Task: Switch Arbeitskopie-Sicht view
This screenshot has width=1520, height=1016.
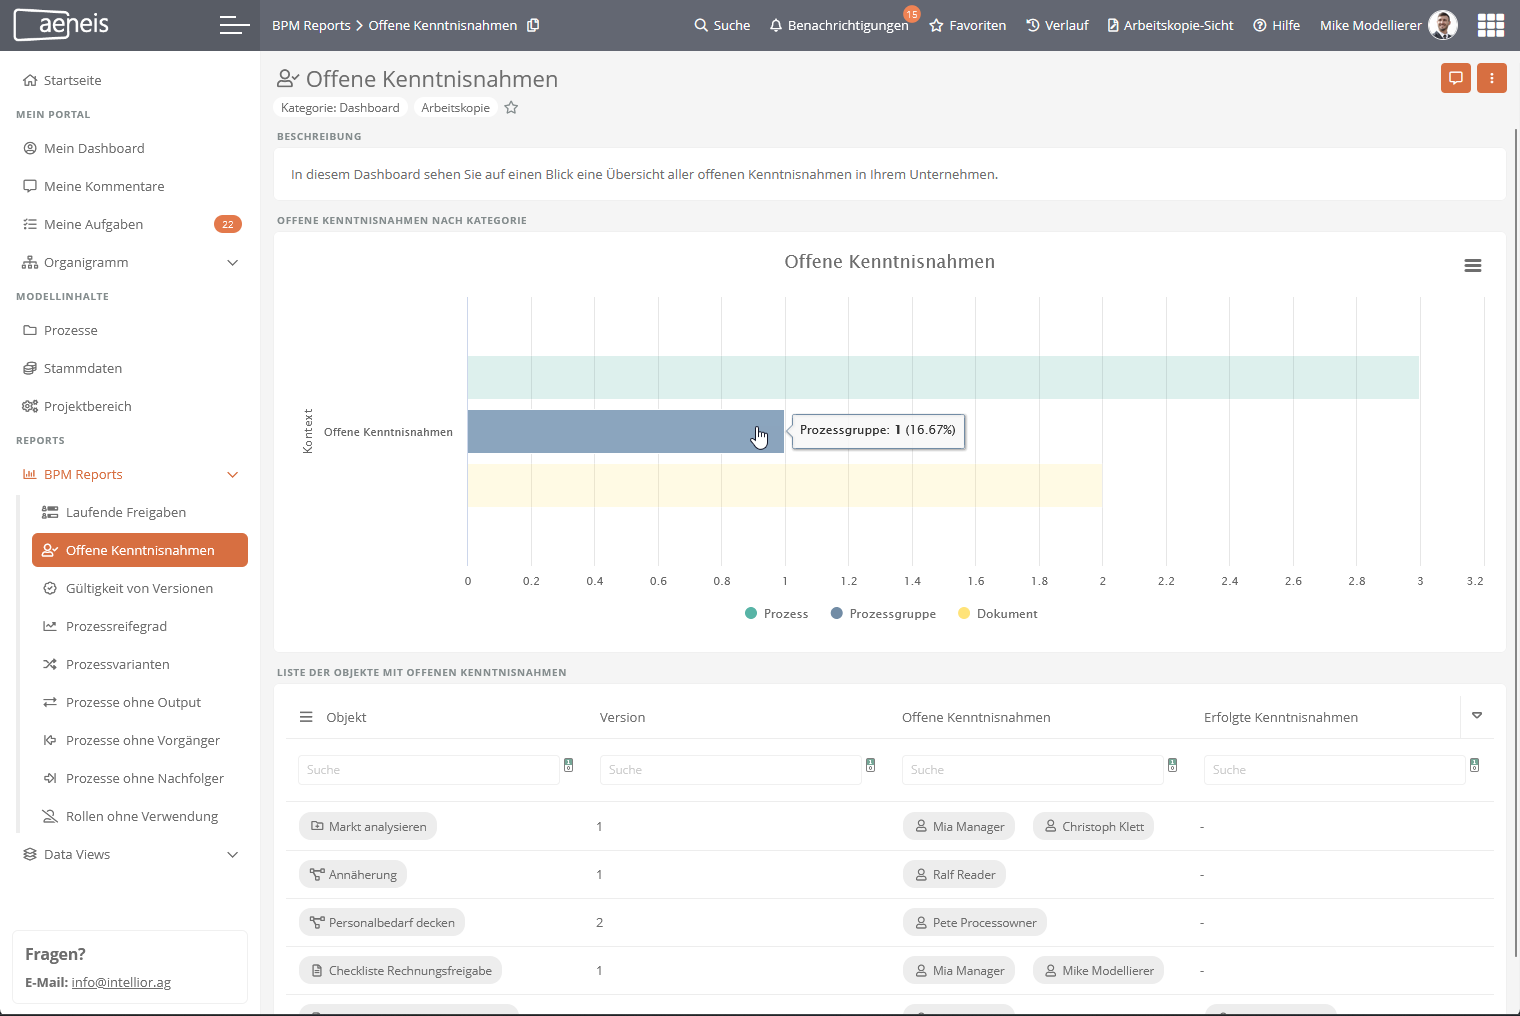Action: tap(1170, 25)
